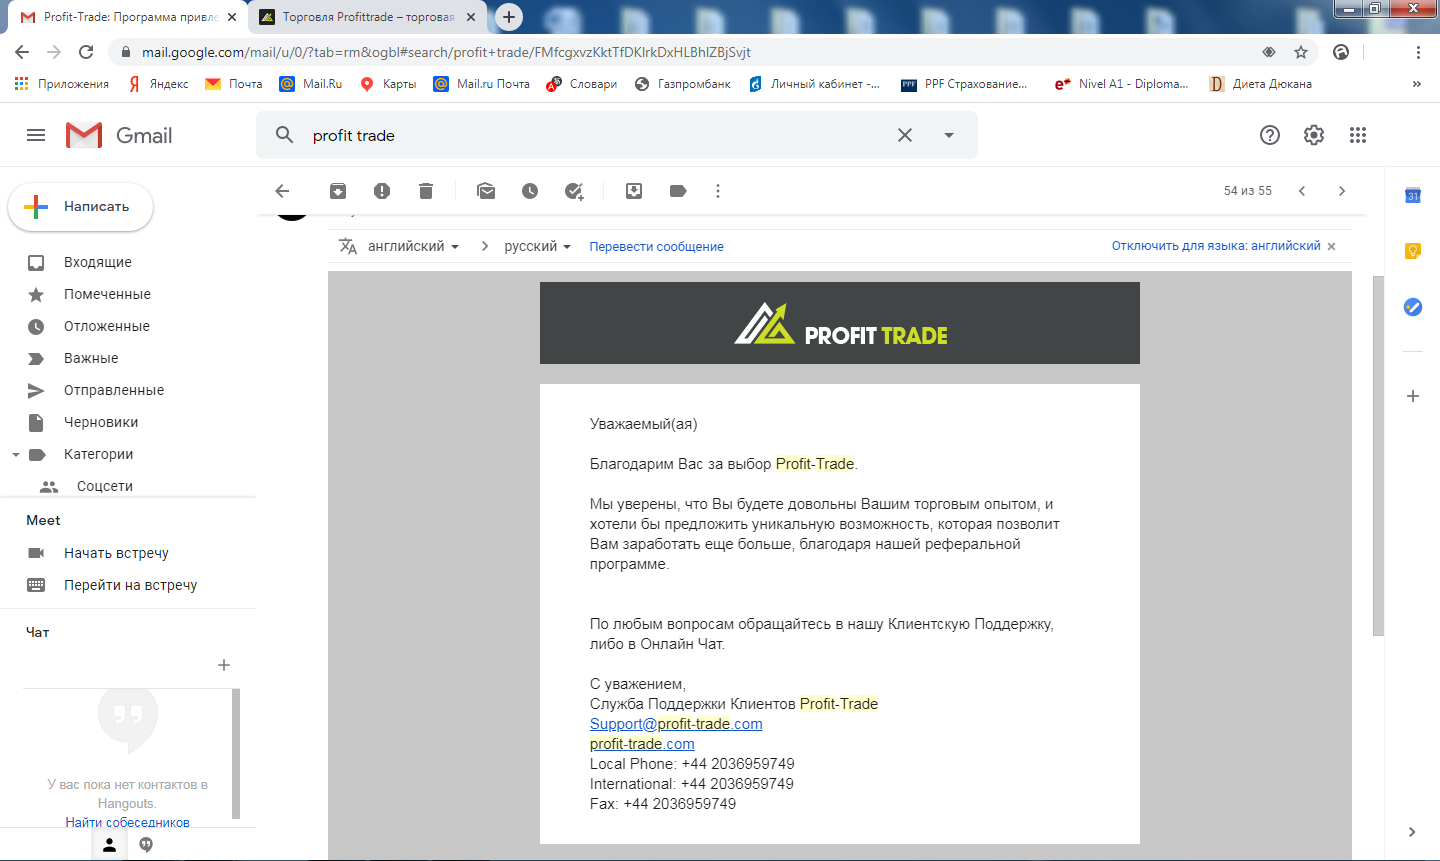The image size is (1440, 861).
Task: Click the Написать compose button
Action: [81, 207]
